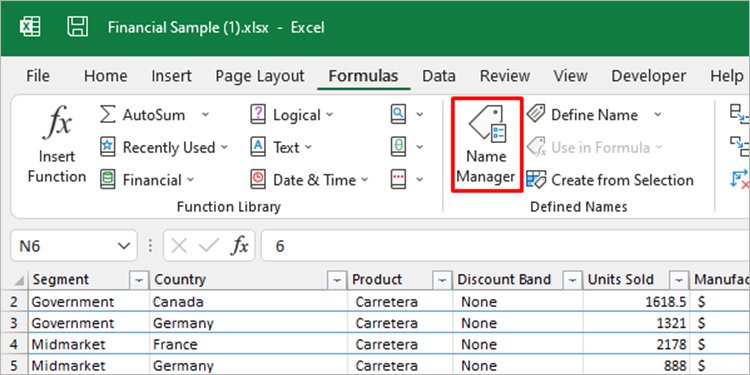Open the Date & Time functions menu
The width and height of the screenshot is (750, 375).
point(310,180)
